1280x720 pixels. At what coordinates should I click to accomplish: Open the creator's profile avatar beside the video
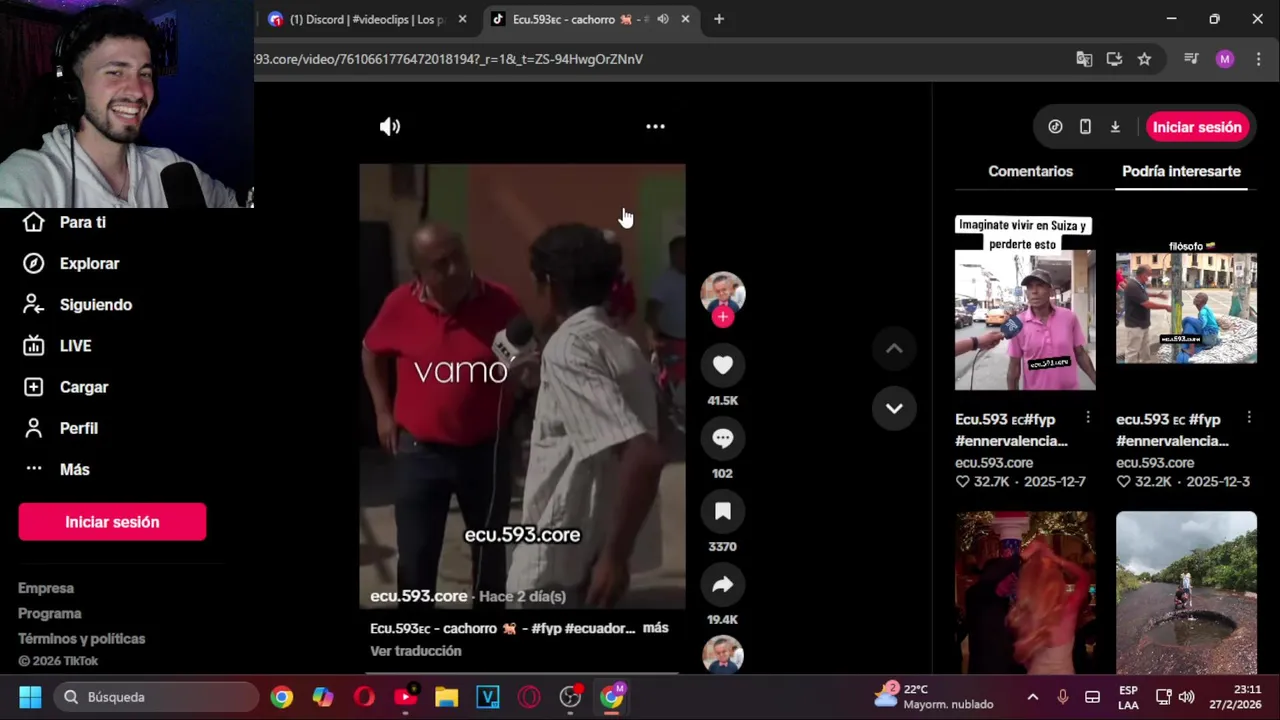(x=722, y=292)
